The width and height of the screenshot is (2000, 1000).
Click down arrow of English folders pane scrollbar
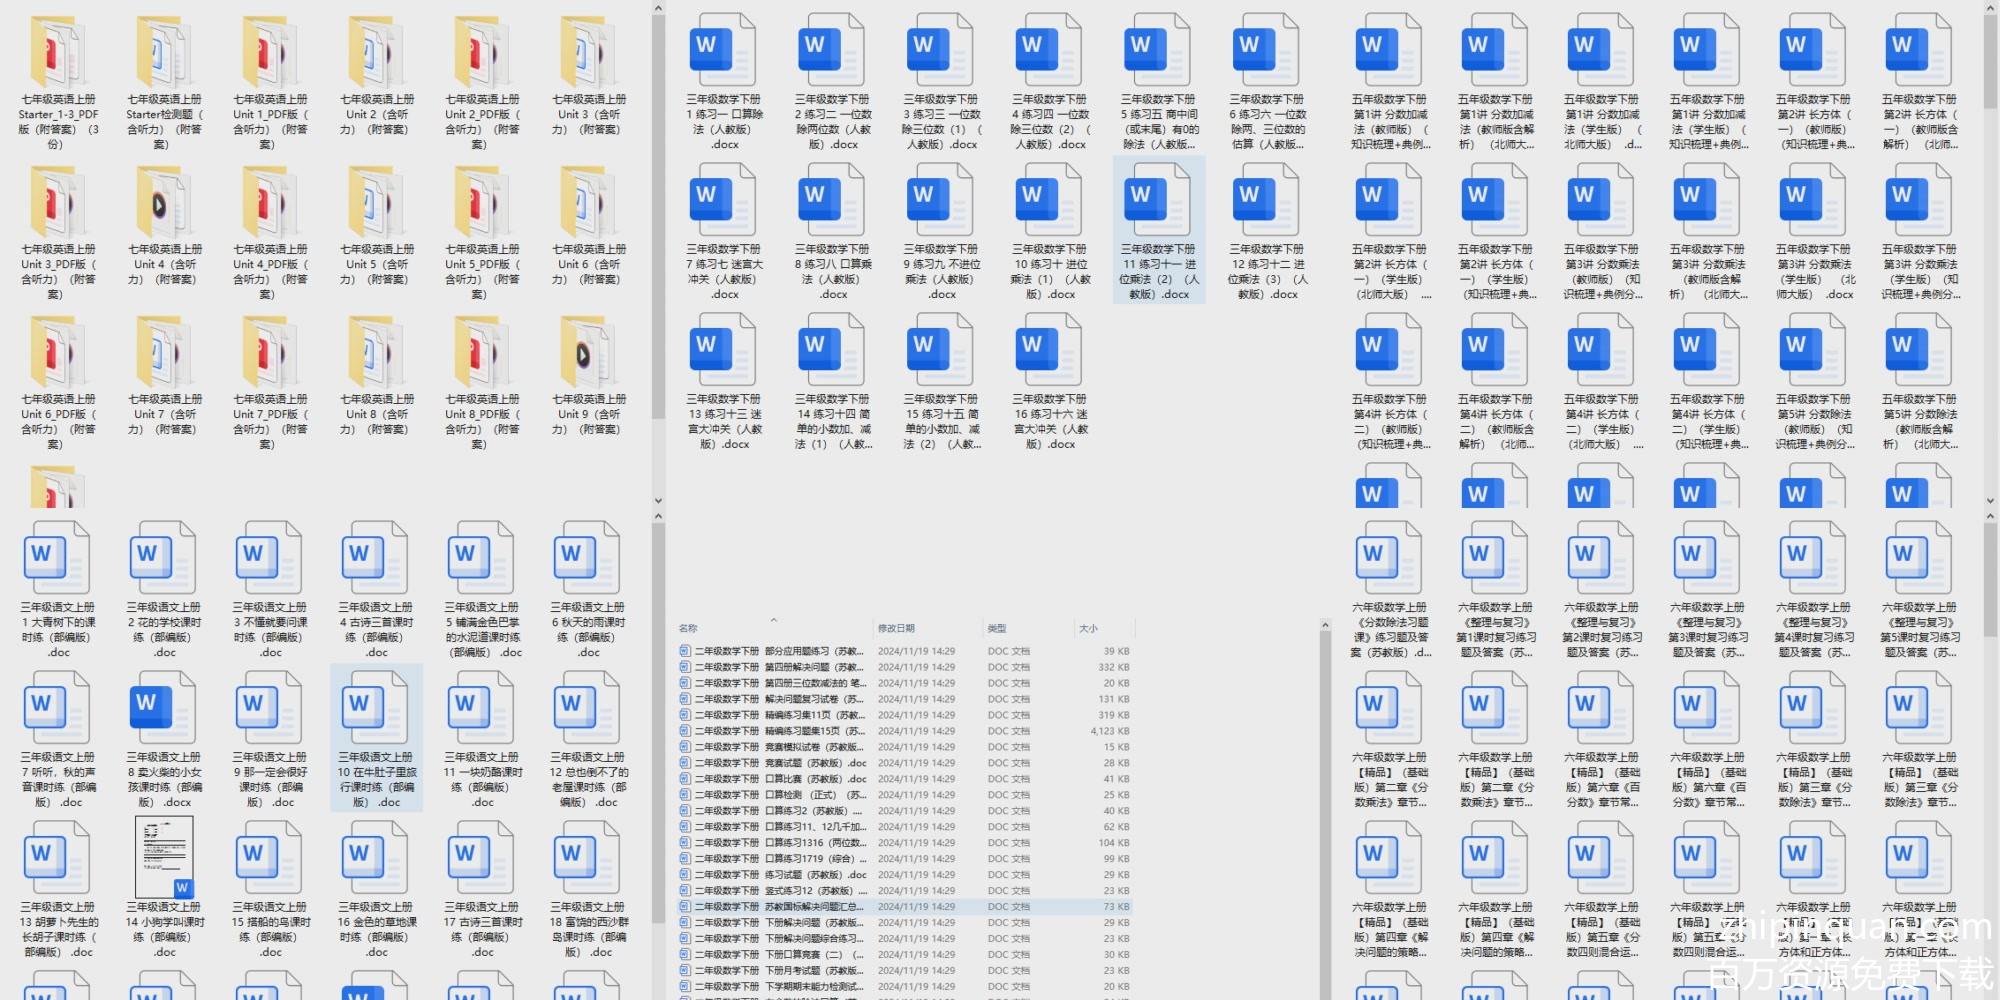coord(658,501)
